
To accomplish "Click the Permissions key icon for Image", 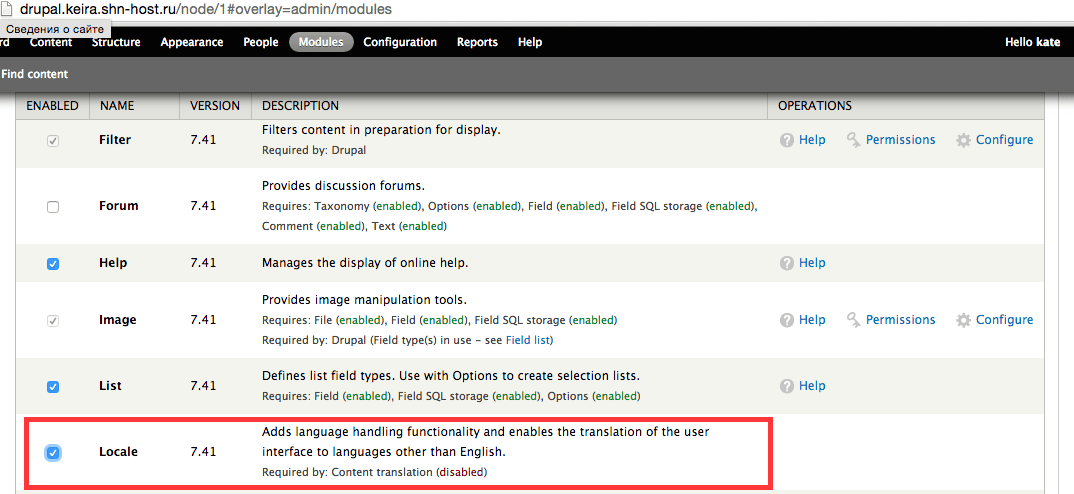I will (853, 320).
